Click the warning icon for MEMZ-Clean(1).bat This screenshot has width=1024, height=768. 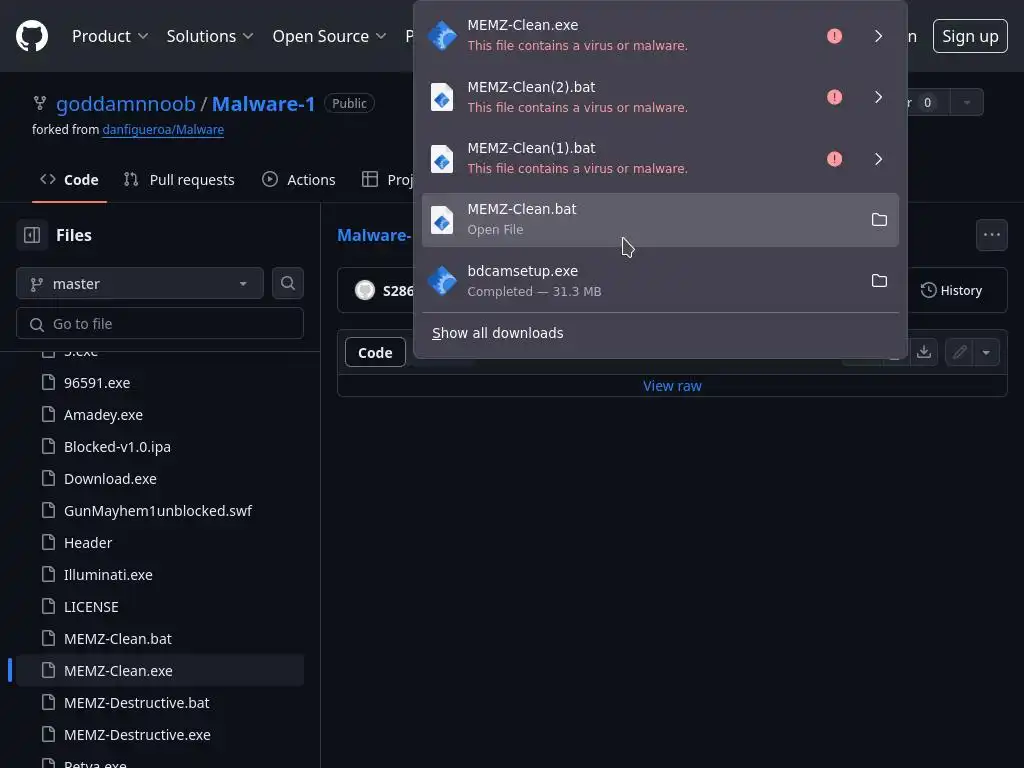coord(834,159)
